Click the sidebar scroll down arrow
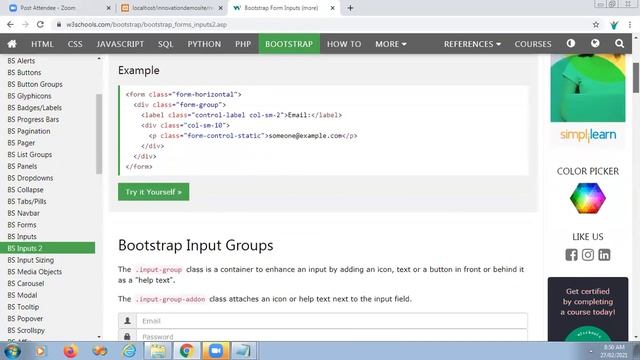The image size is (640, 360). coord(99,337)
